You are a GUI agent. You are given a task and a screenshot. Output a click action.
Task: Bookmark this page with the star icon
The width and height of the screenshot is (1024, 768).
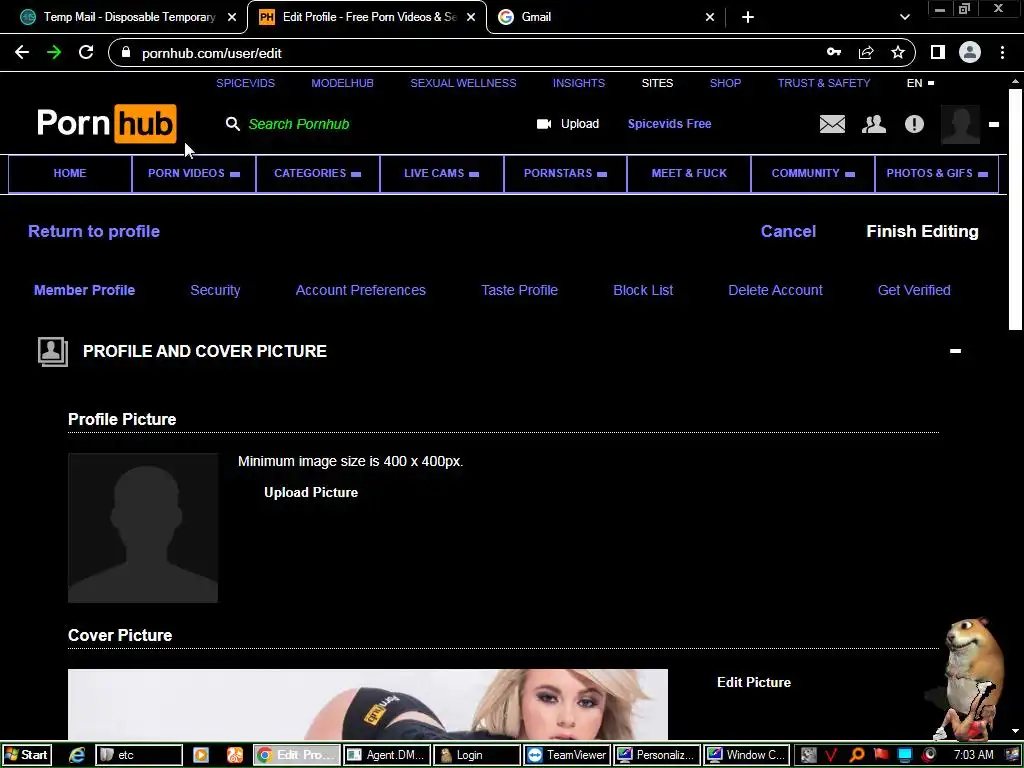click(x=898, y=53)
